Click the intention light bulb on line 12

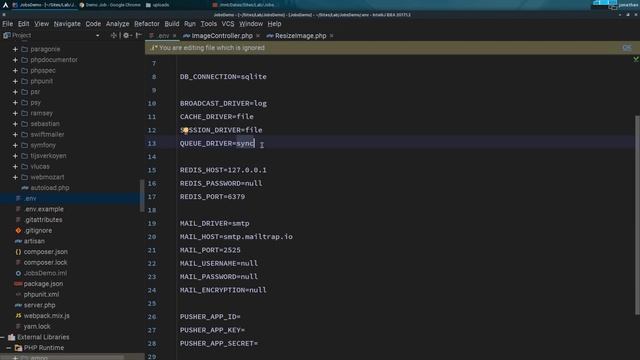point(185,130)
